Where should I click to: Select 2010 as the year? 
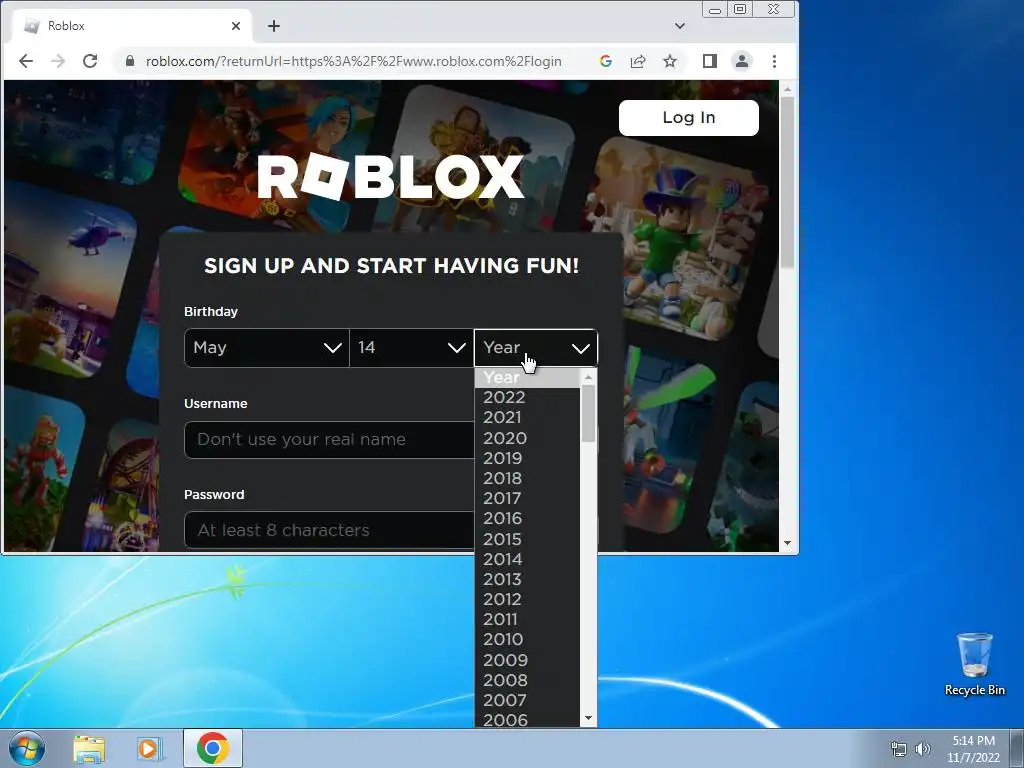coord(527,639)
